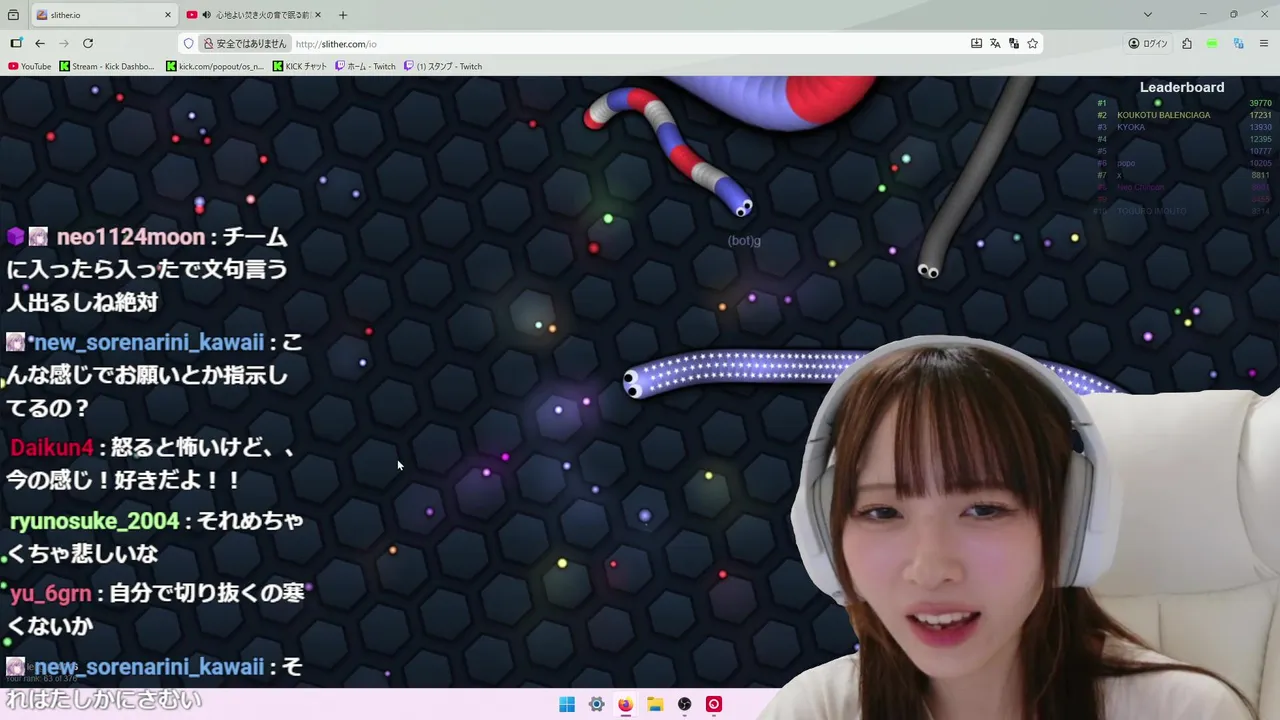This screenshot has height=720, width=1280.
Task: Open the Stream - Kick Dashboard bookmark
Action: (x=107, y=66)
